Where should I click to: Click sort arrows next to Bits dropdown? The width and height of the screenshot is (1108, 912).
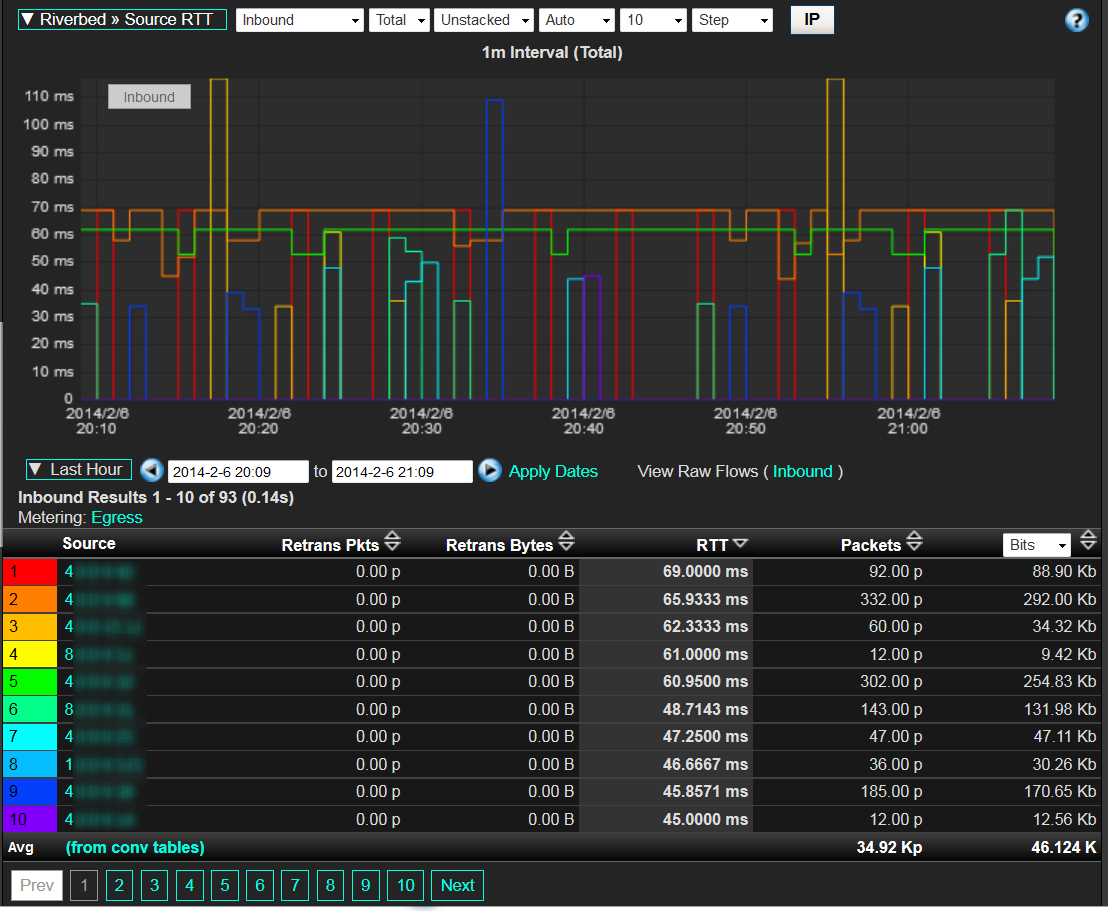click(1088, 542)
